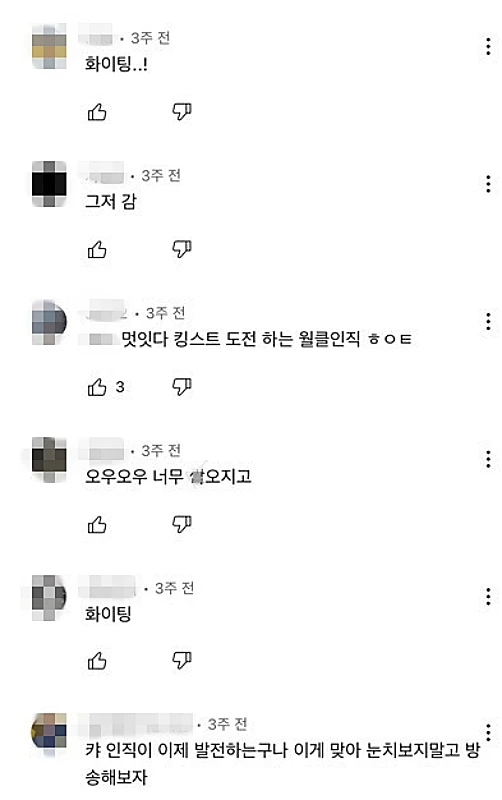
Task: Like the comment with 3 likes
Action: (97, 387)
